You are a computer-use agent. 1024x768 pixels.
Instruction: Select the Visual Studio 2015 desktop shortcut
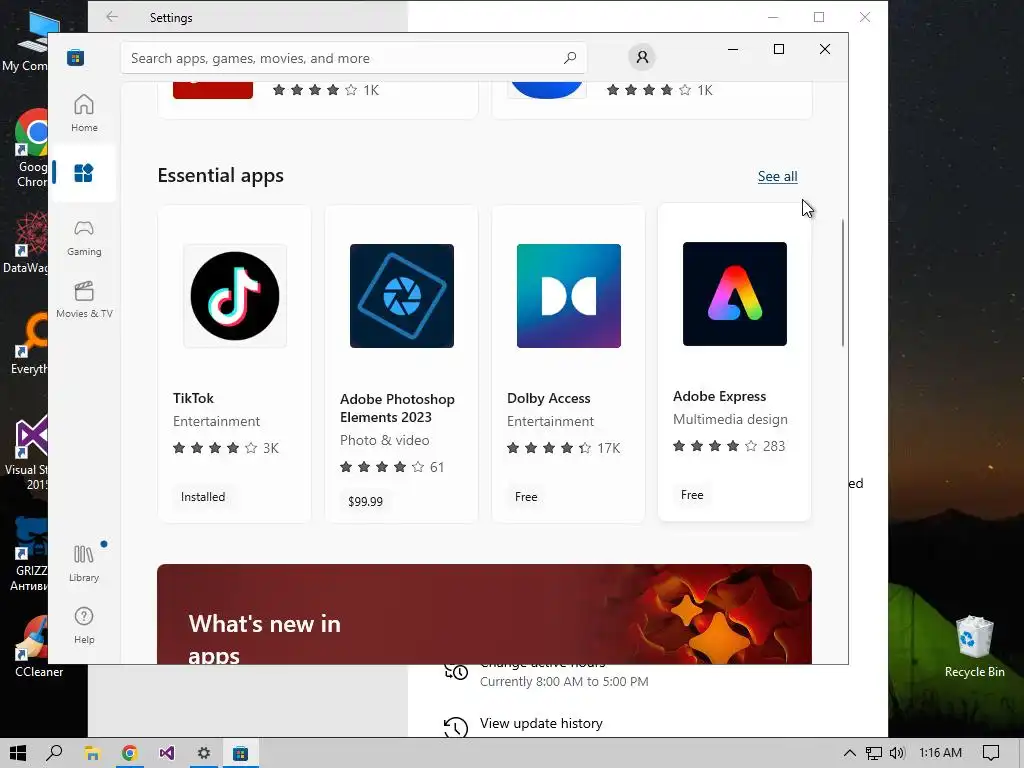point(27,452)
